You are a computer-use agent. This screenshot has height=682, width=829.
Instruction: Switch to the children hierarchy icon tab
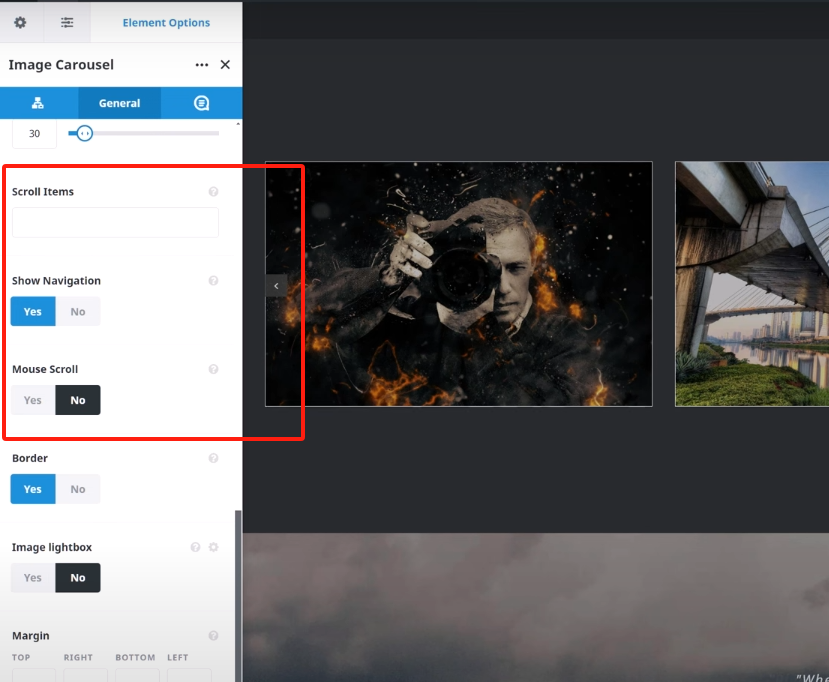pos(38,103)
